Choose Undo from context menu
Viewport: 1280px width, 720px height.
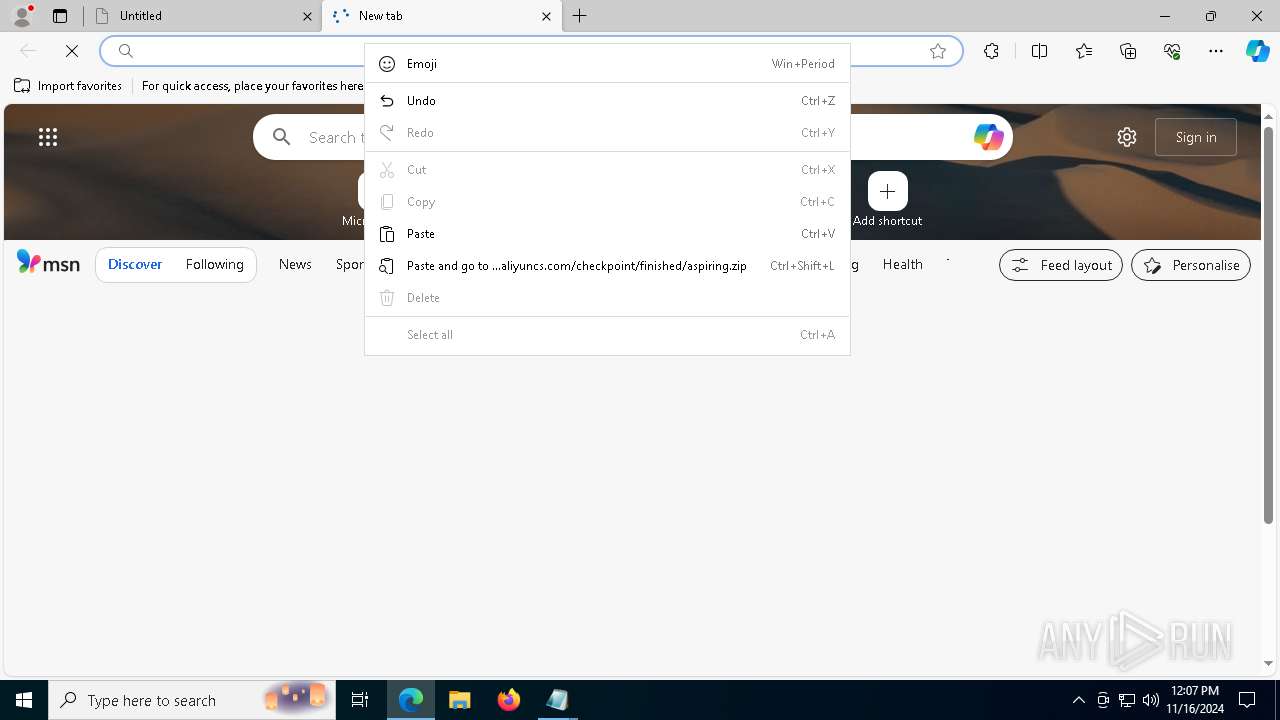coord(607,101)
